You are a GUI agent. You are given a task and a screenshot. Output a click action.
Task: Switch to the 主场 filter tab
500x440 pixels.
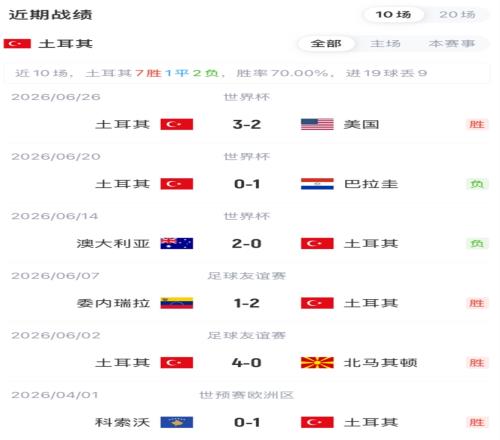tap(385, 44)
